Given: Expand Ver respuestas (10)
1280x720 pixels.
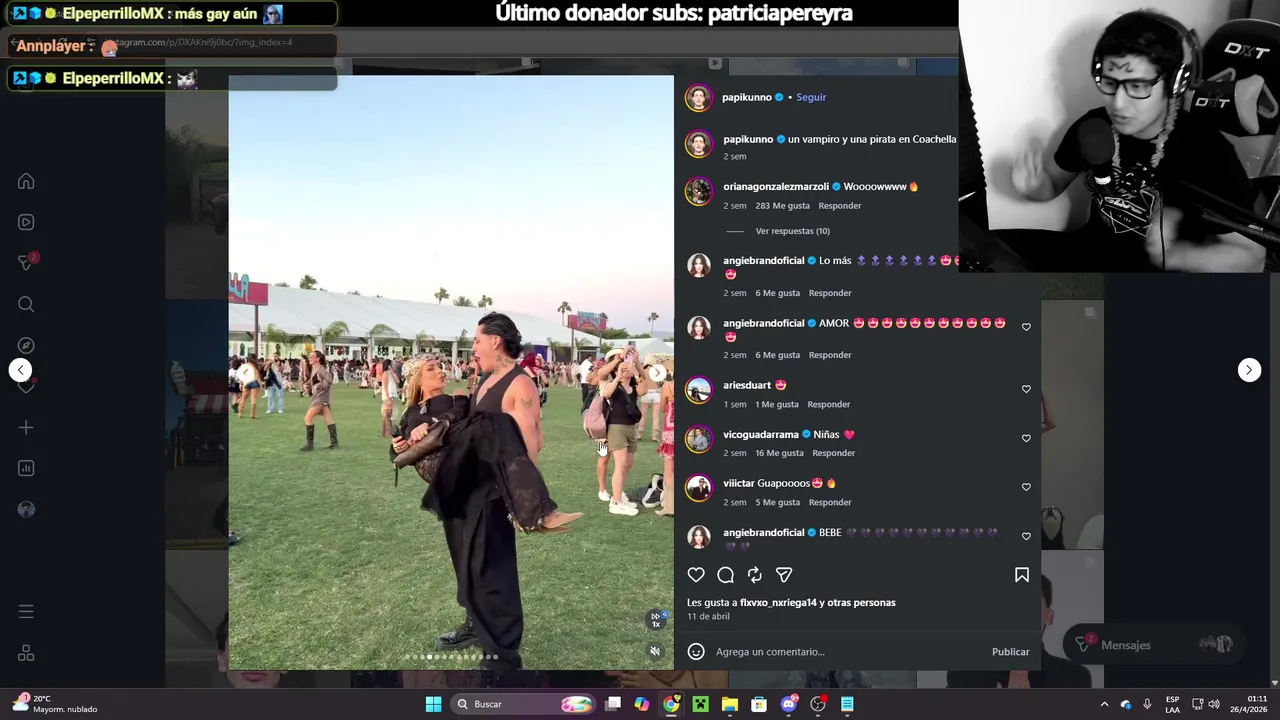Looking at the screenshot, I should click(x=792, y=231).
